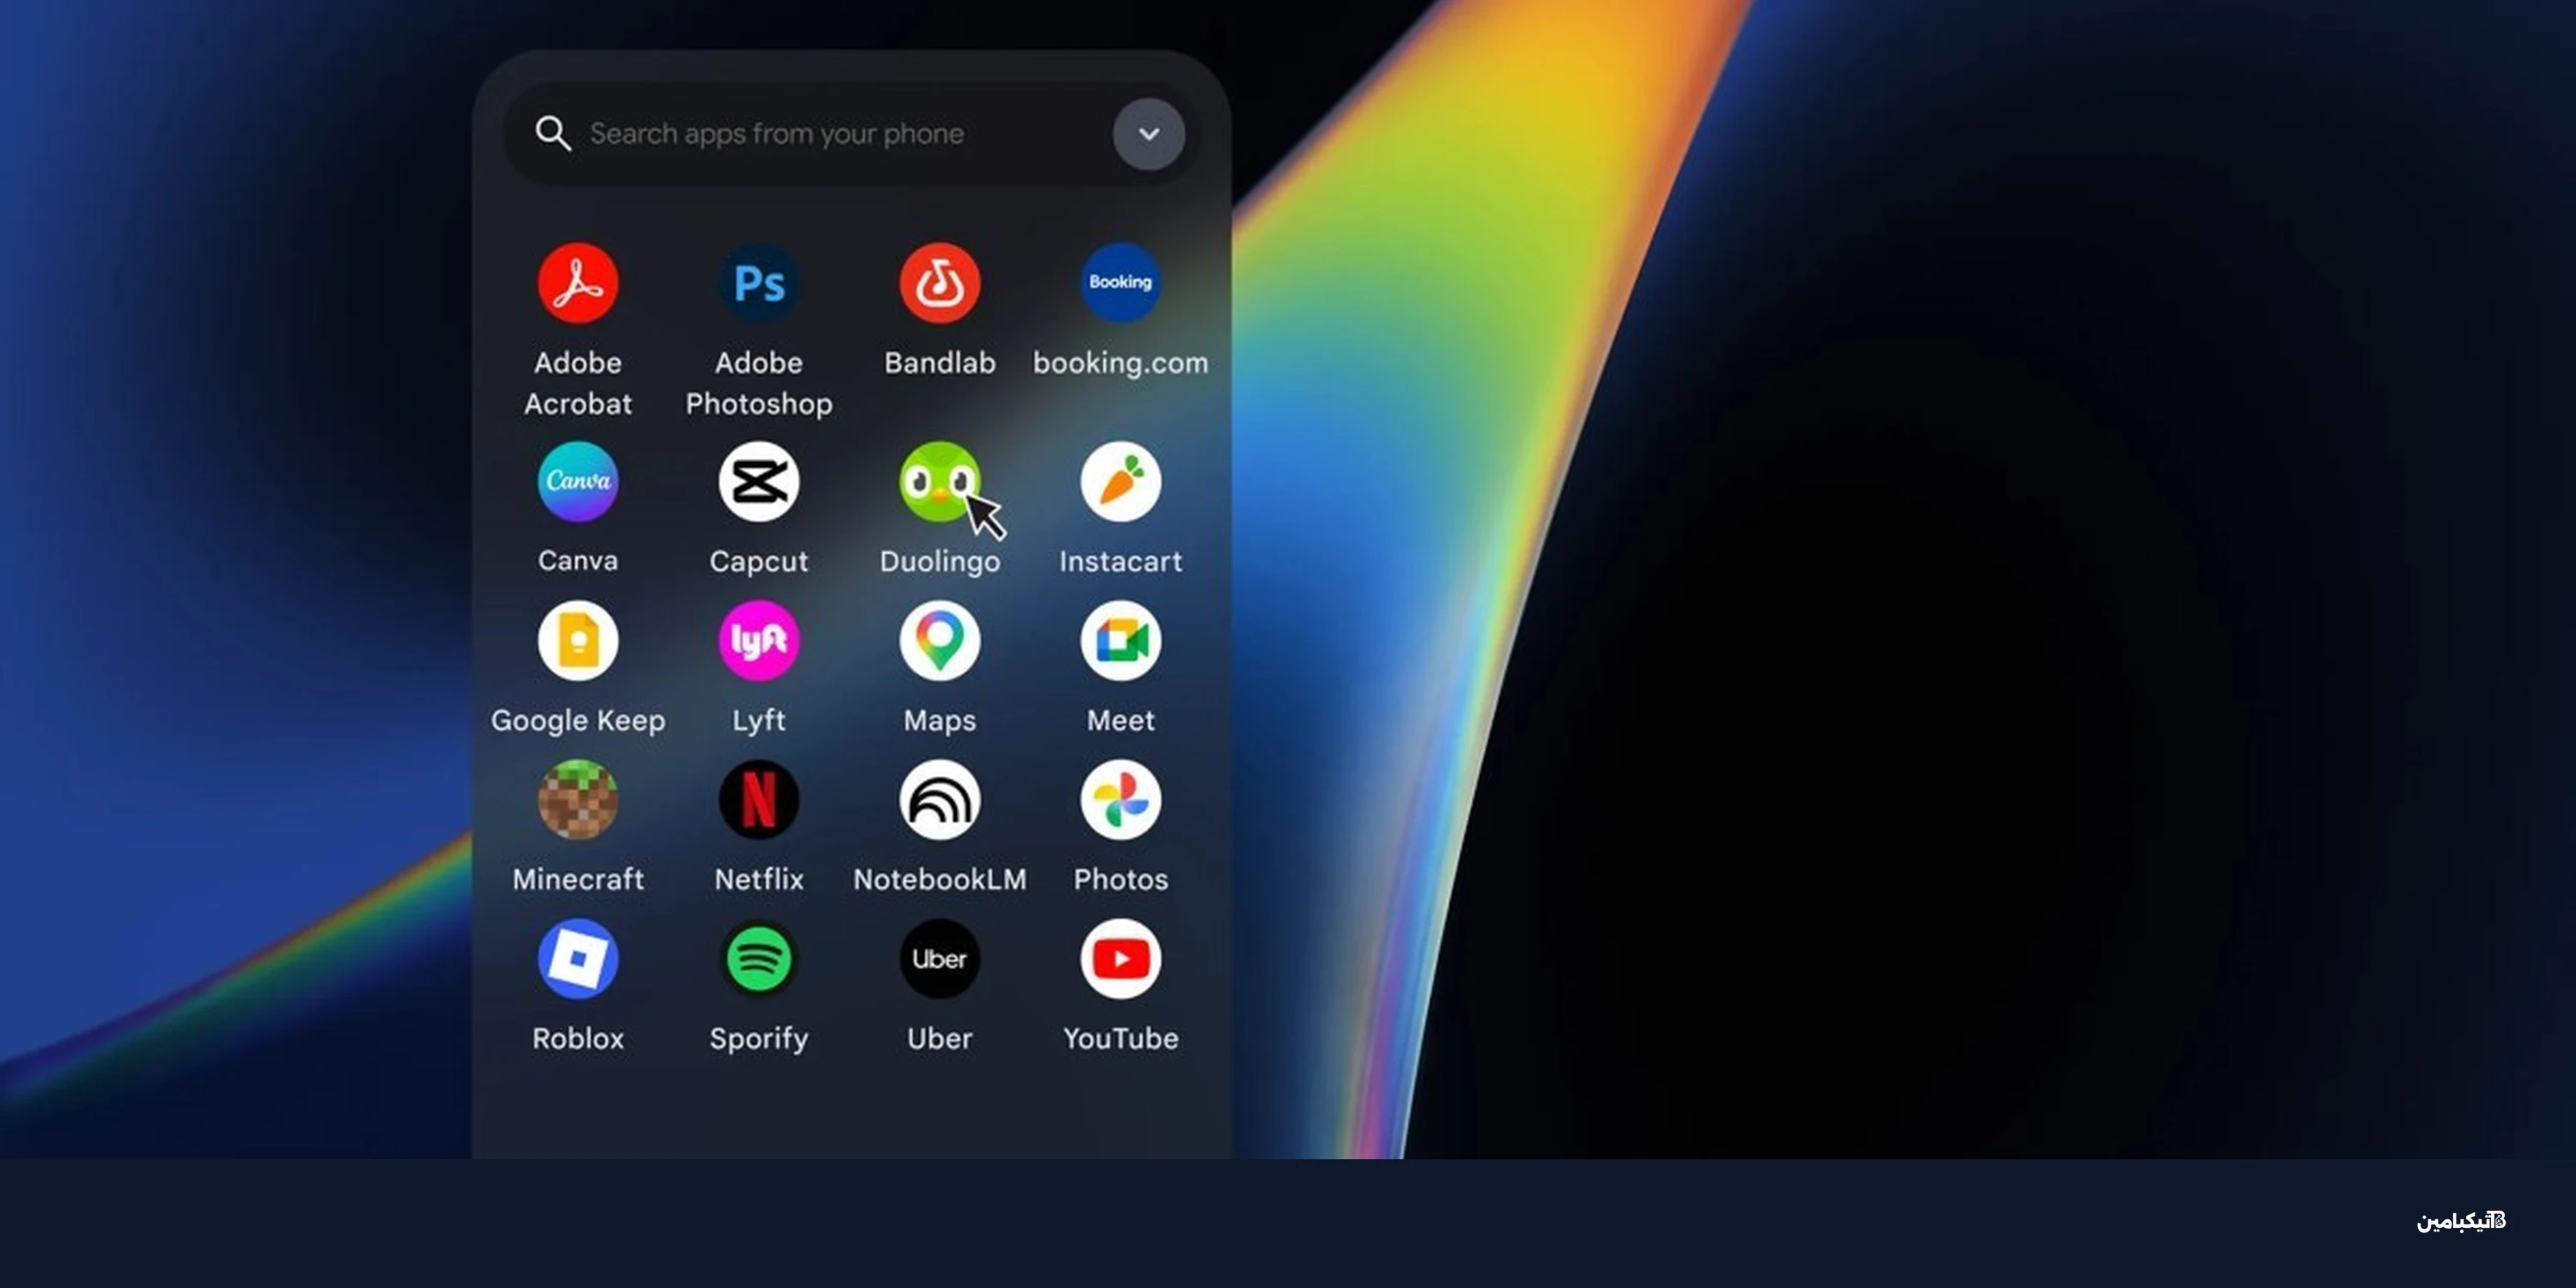Image resolution: width=2576 pixels, height=1288 pixels.
Task: Open the Adobe Acrobat app icon
Action: point(578,283)
